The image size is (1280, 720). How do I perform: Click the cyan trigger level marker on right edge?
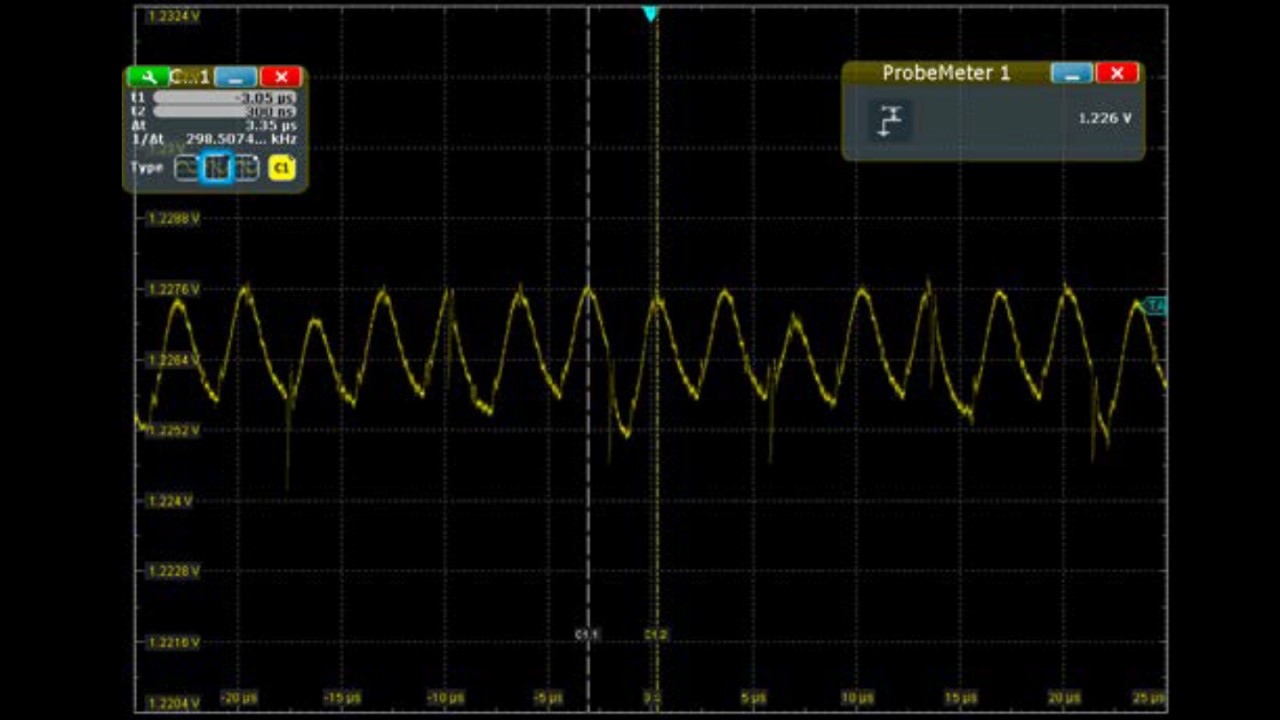(1155, 305)
